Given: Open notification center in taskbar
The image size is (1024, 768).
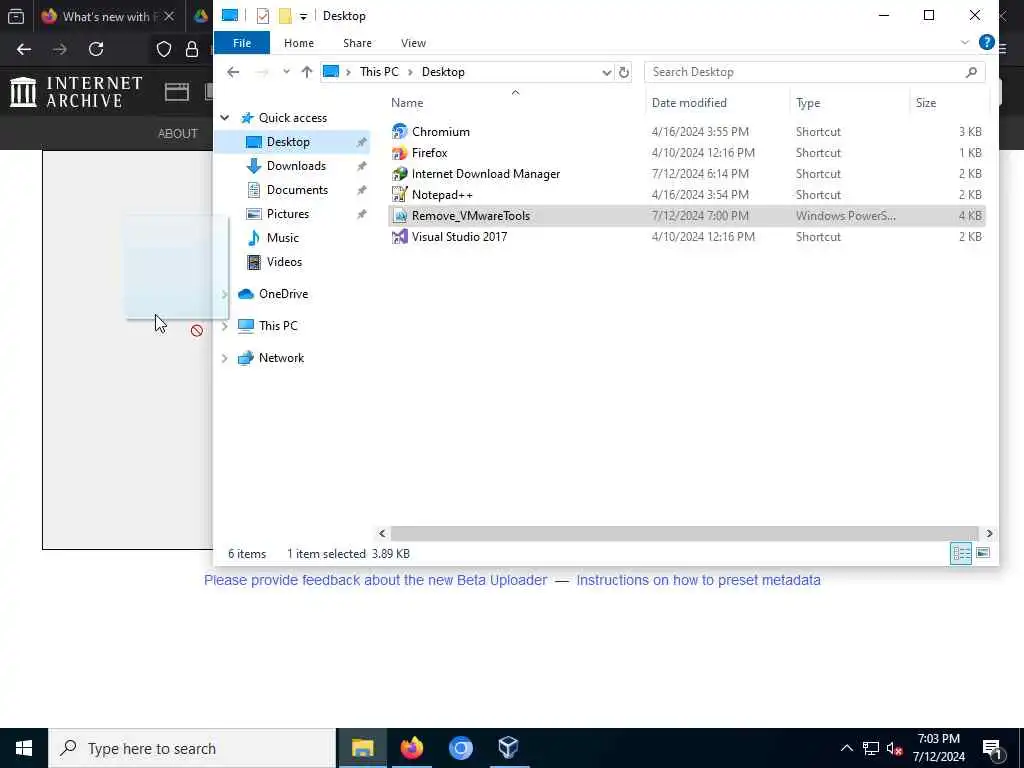Looking at the screenshot, I should pos(991,748).
